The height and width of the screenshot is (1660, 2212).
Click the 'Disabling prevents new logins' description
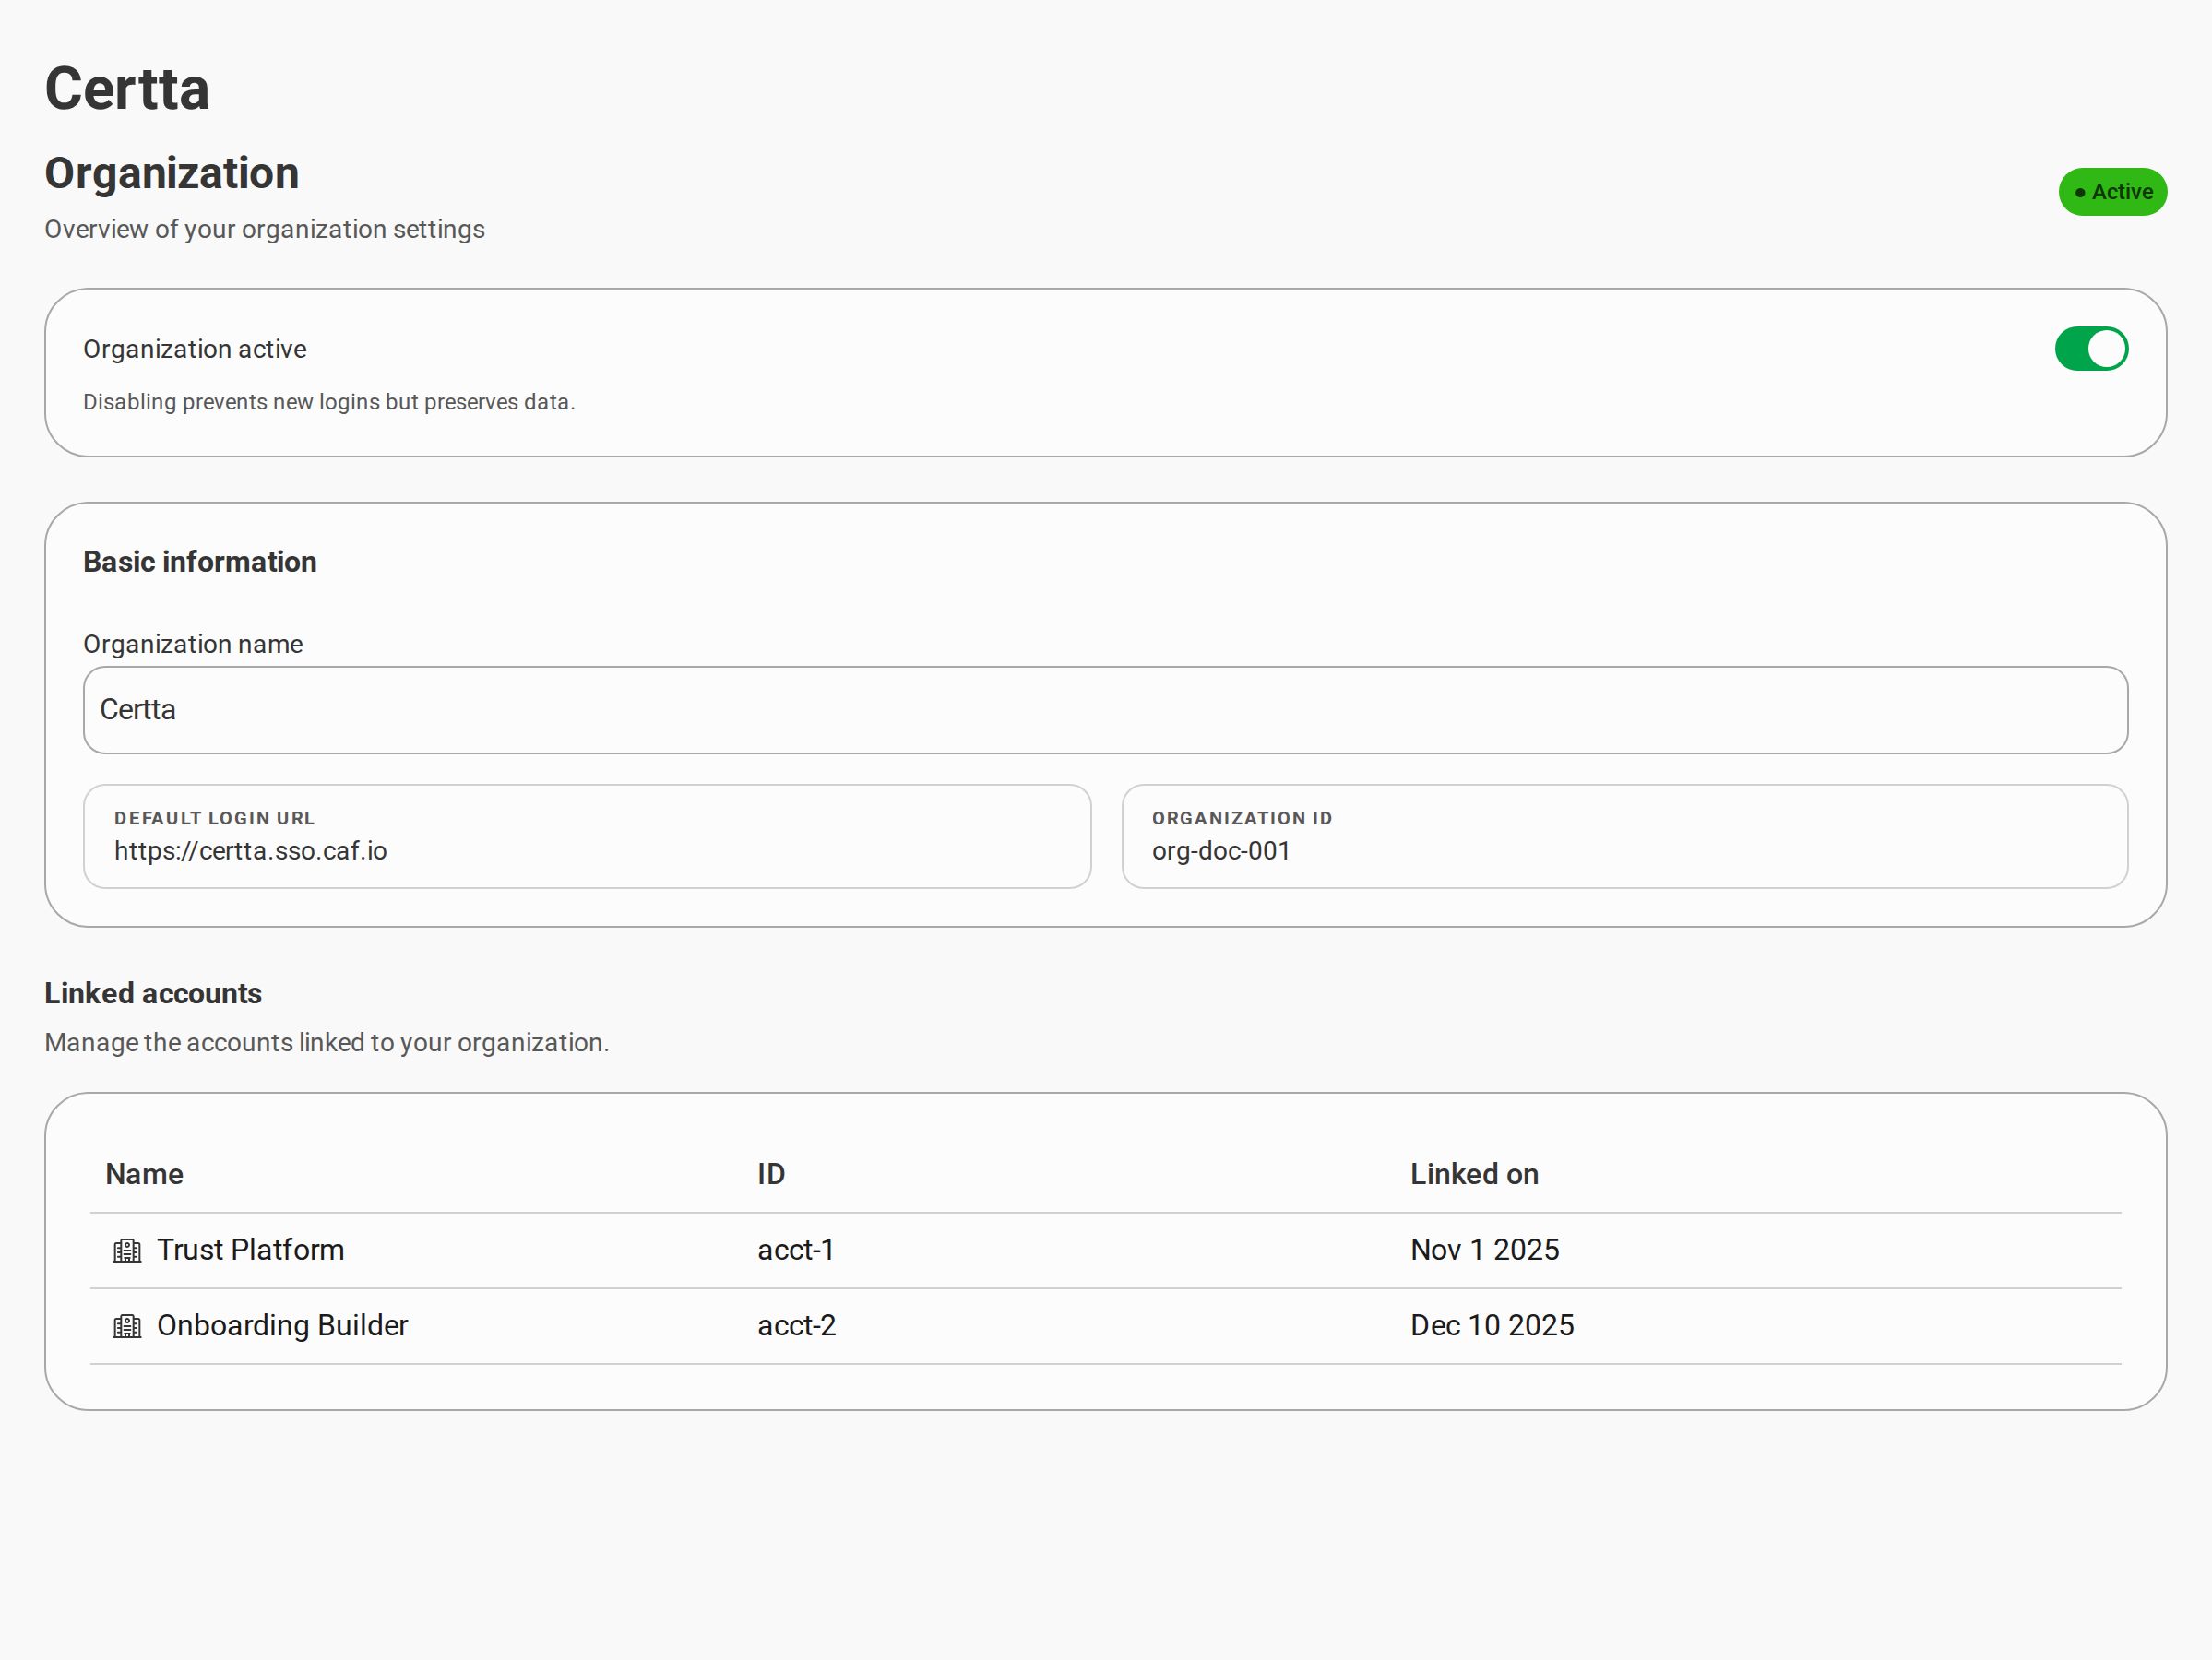point(329,402)
